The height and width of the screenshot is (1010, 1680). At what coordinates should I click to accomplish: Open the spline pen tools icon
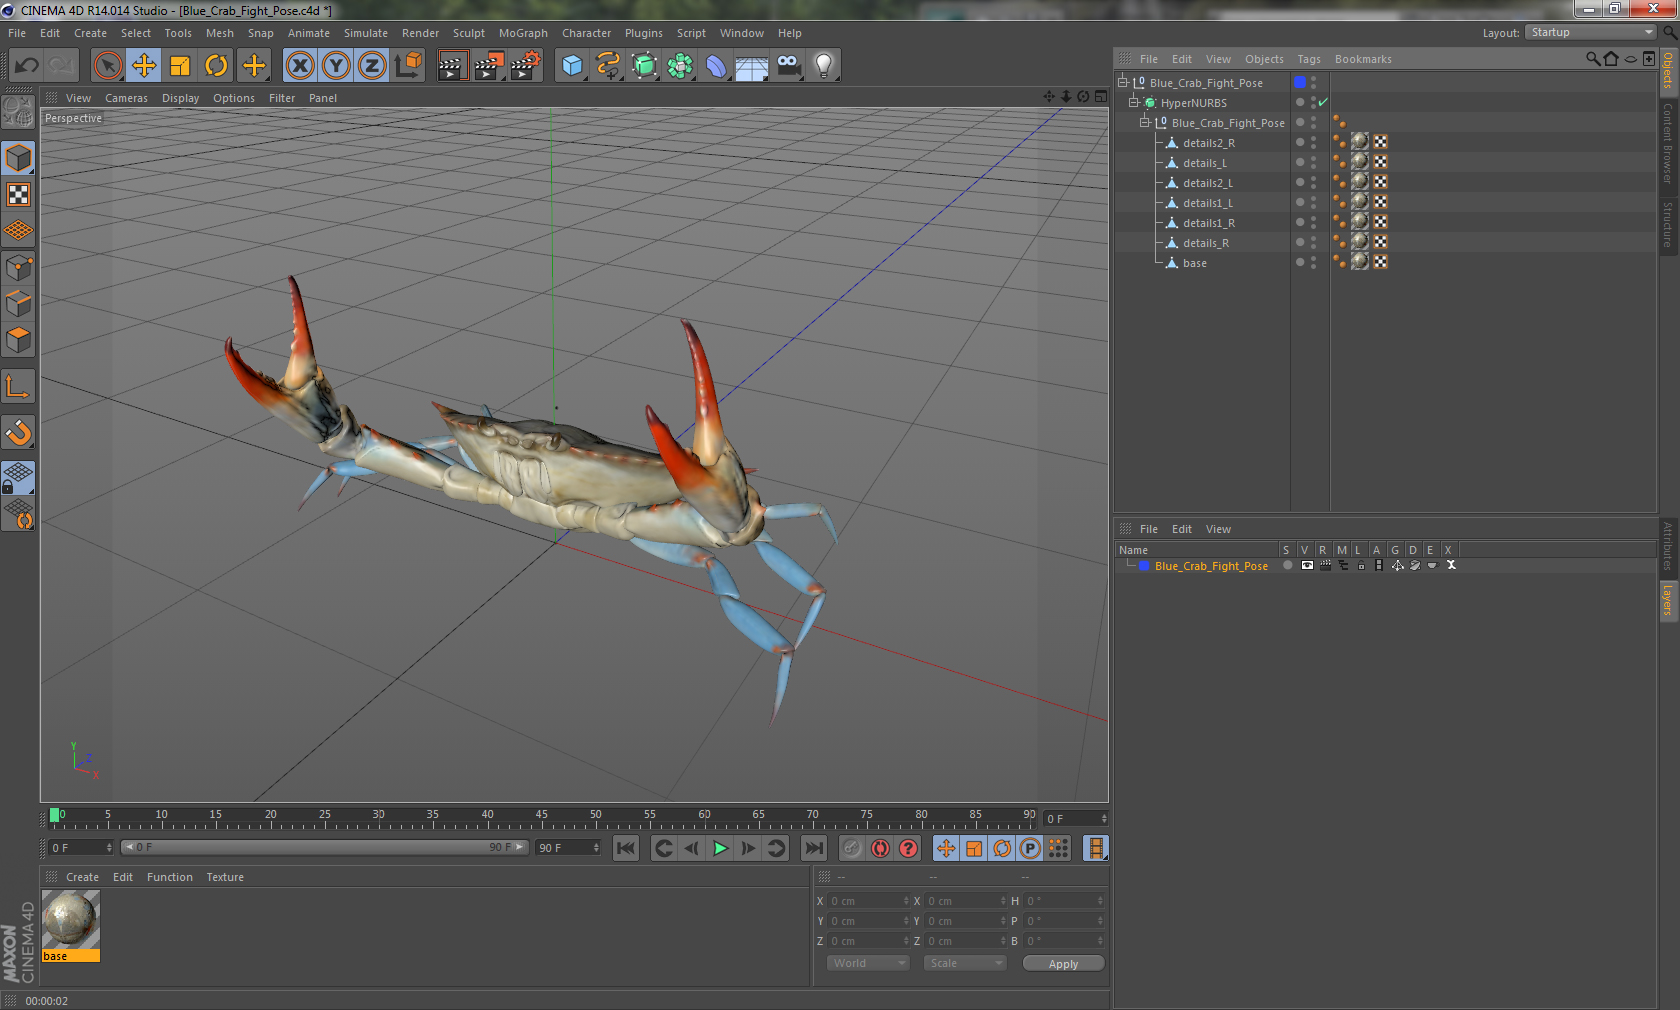click(x=608, y=66)
